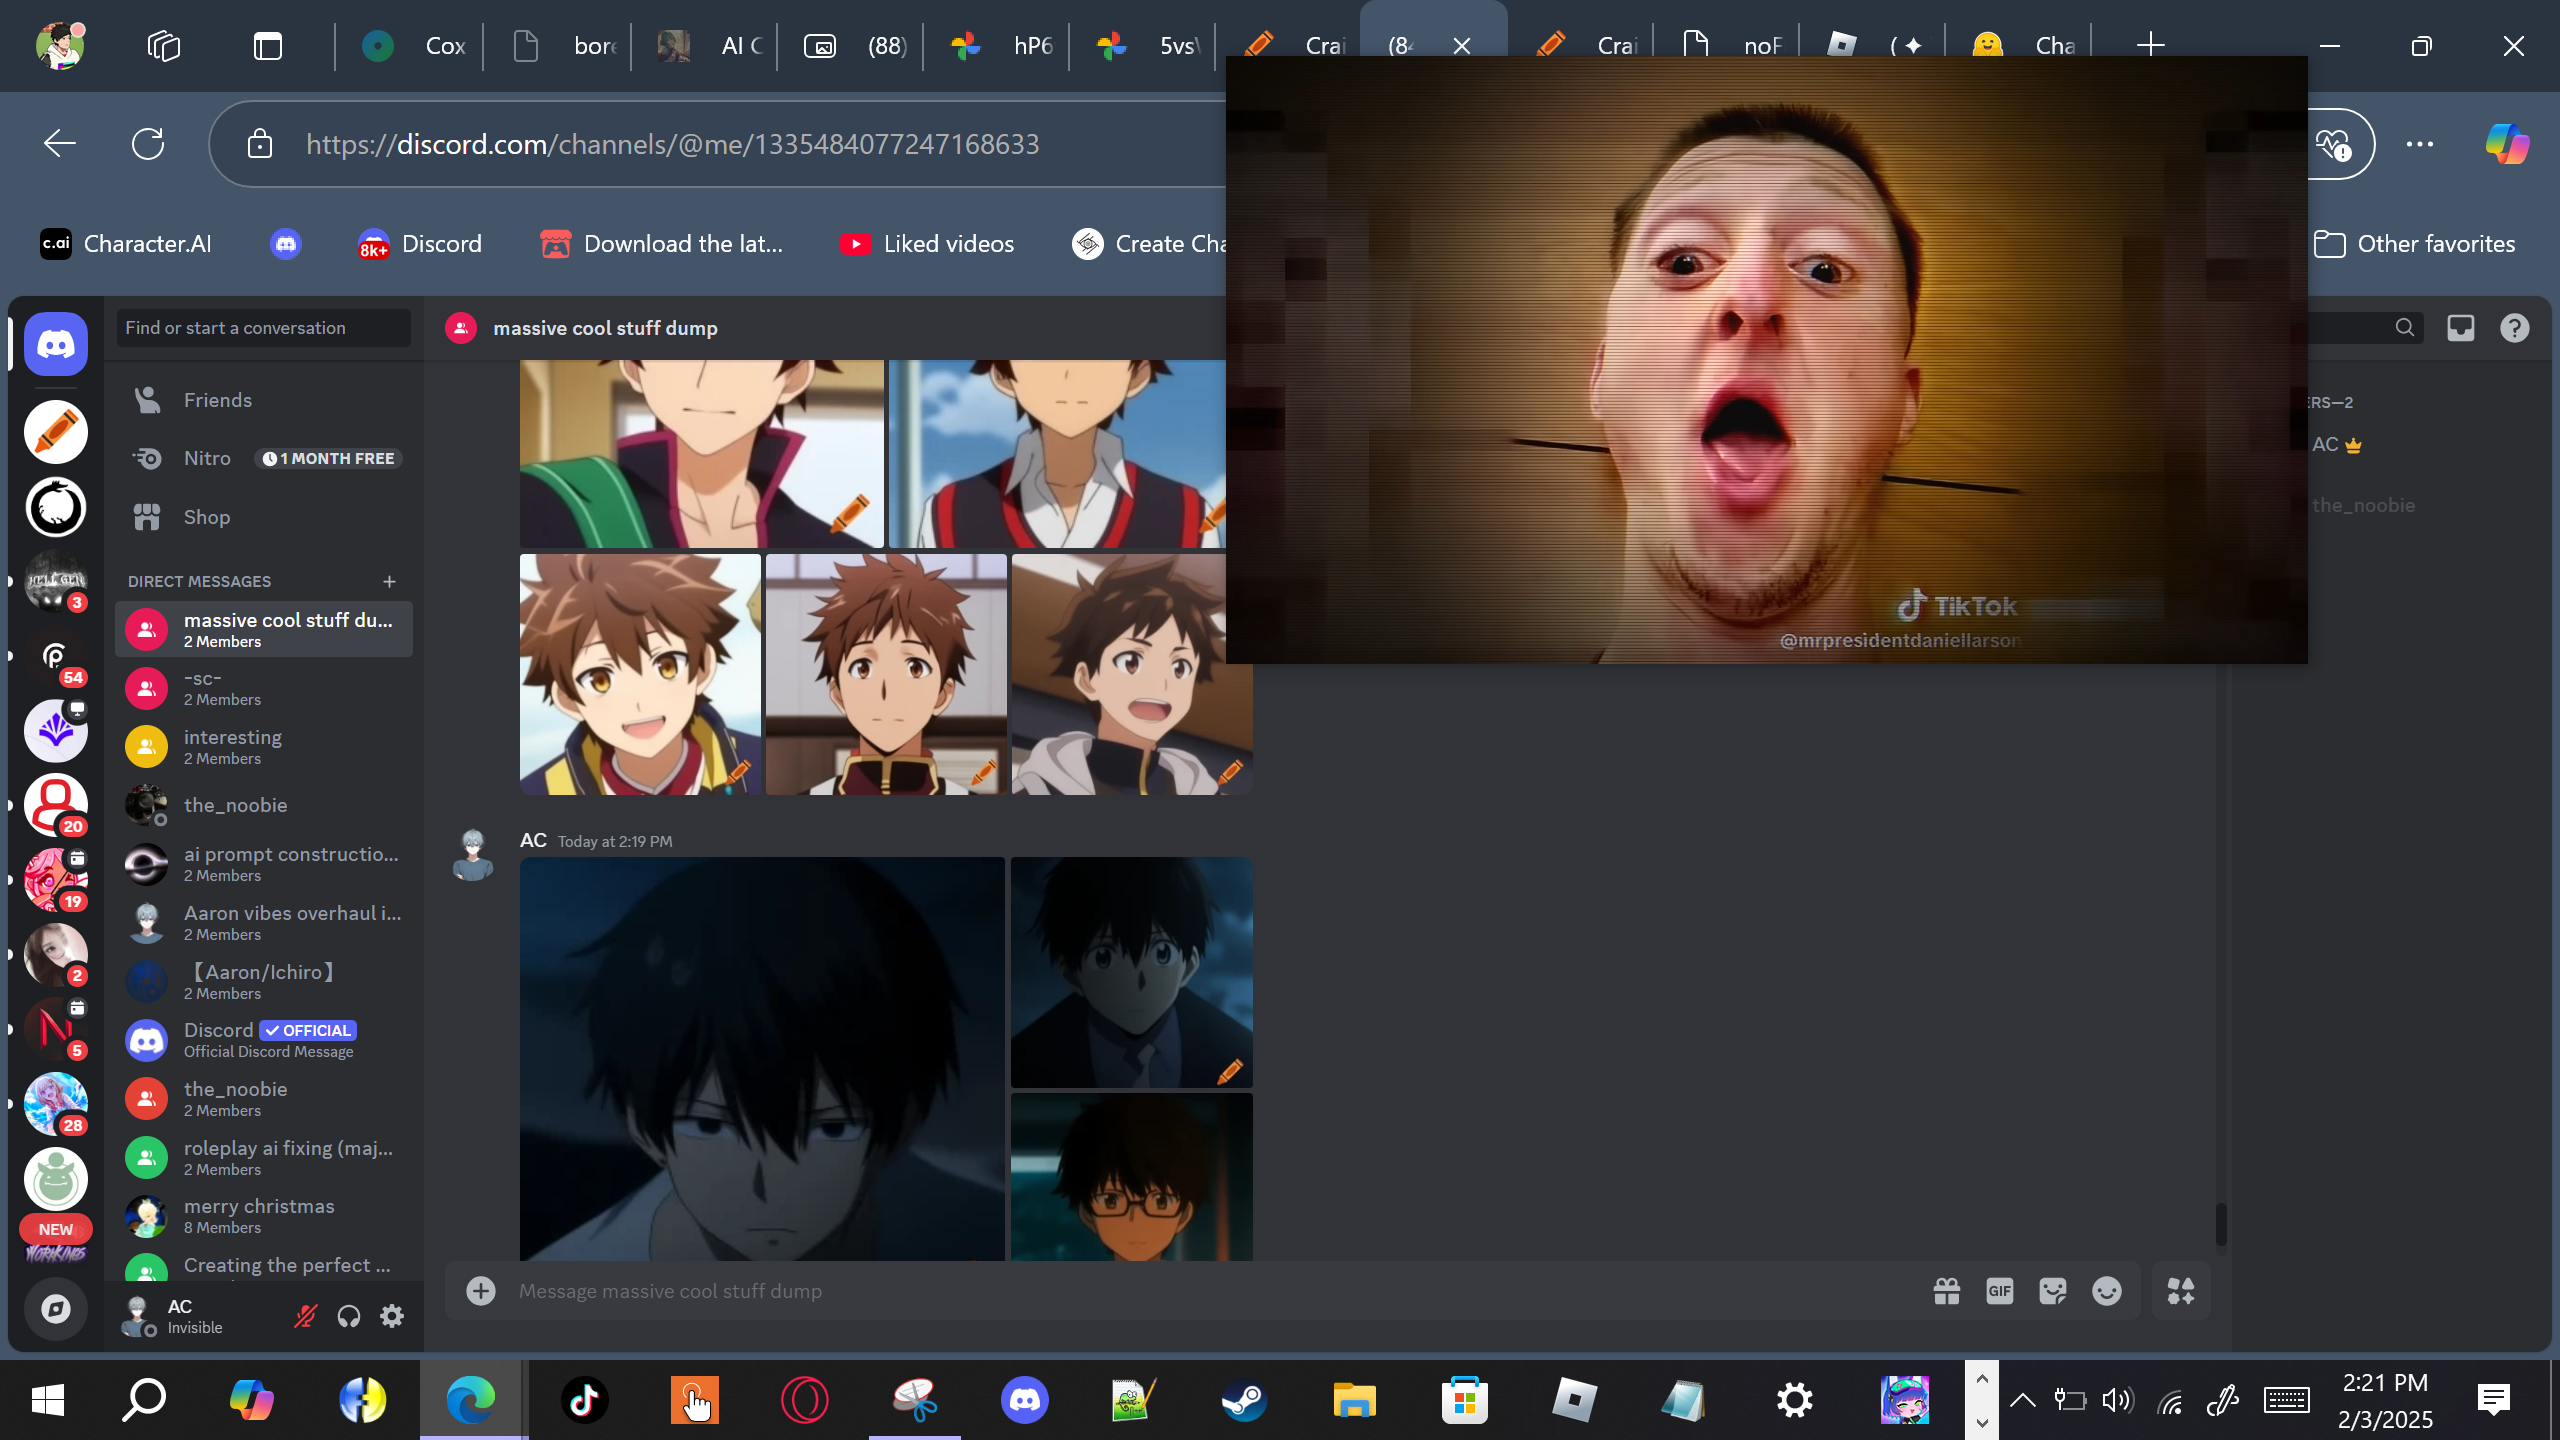Open TikTok from the taskbar
2560x1440 pixels.
pos(585,1400)
